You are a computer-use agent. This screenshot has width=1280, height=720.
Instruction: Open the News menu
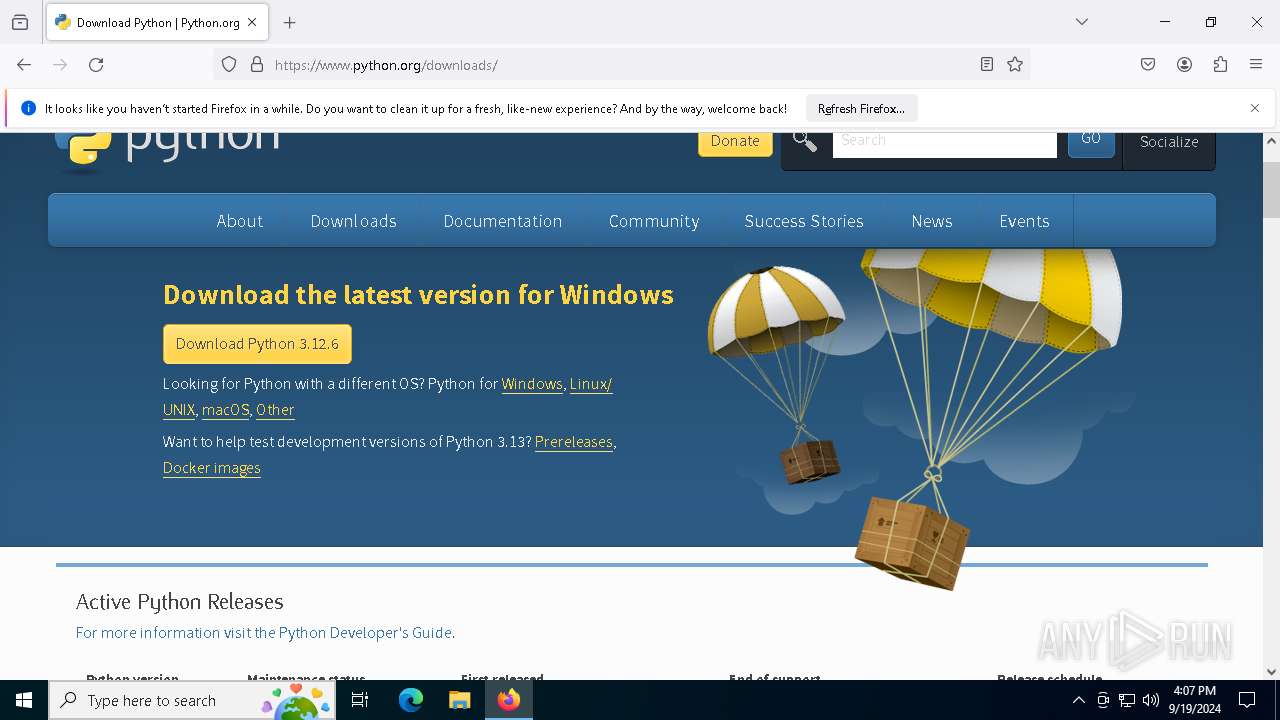point(932,221)
